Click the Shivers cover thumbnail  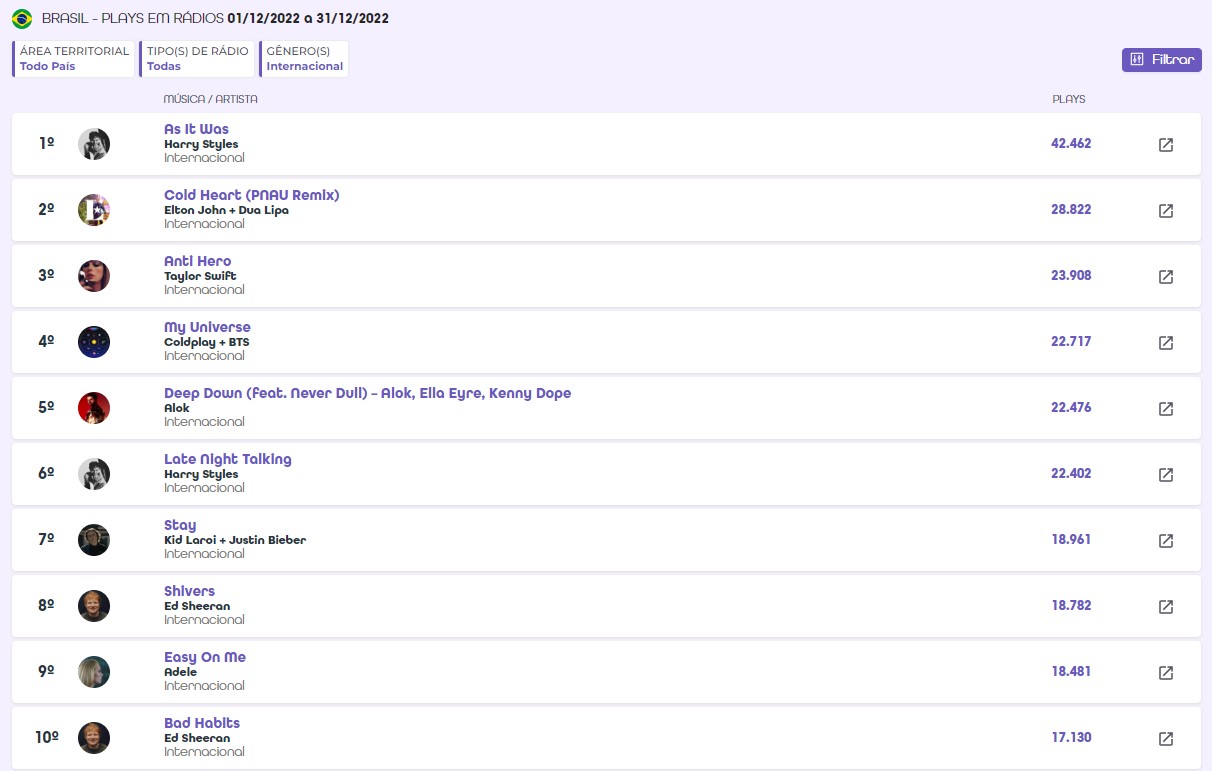coord(94,606)
